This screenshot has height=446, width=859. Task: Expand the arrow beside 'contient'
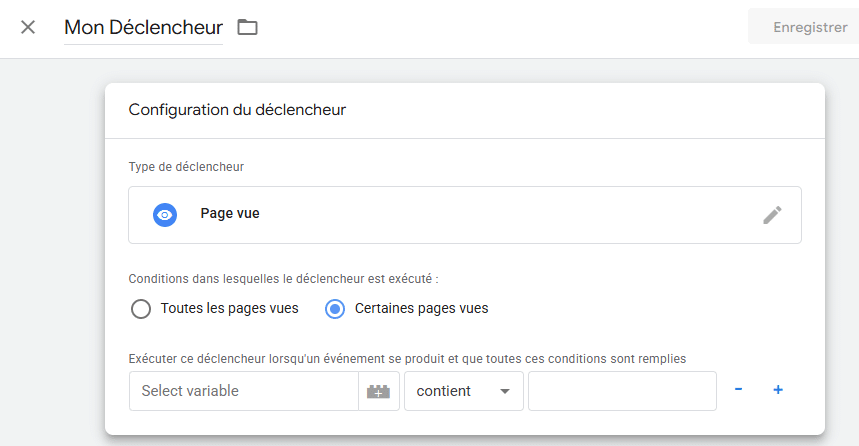[x=505, y=392]
